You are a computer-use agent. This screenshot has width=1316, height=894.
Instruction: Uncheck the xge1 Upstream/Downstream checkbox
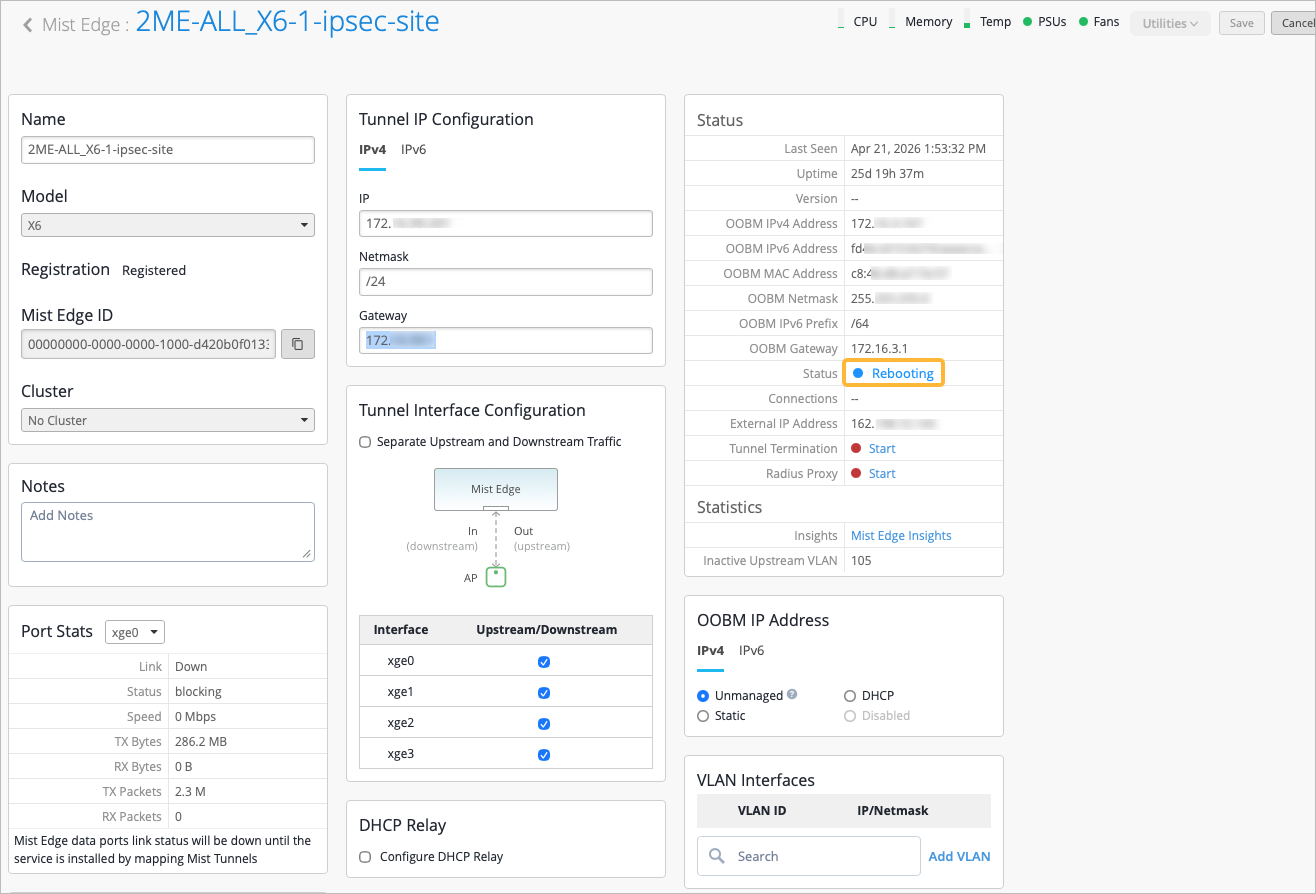coord(544,693)
